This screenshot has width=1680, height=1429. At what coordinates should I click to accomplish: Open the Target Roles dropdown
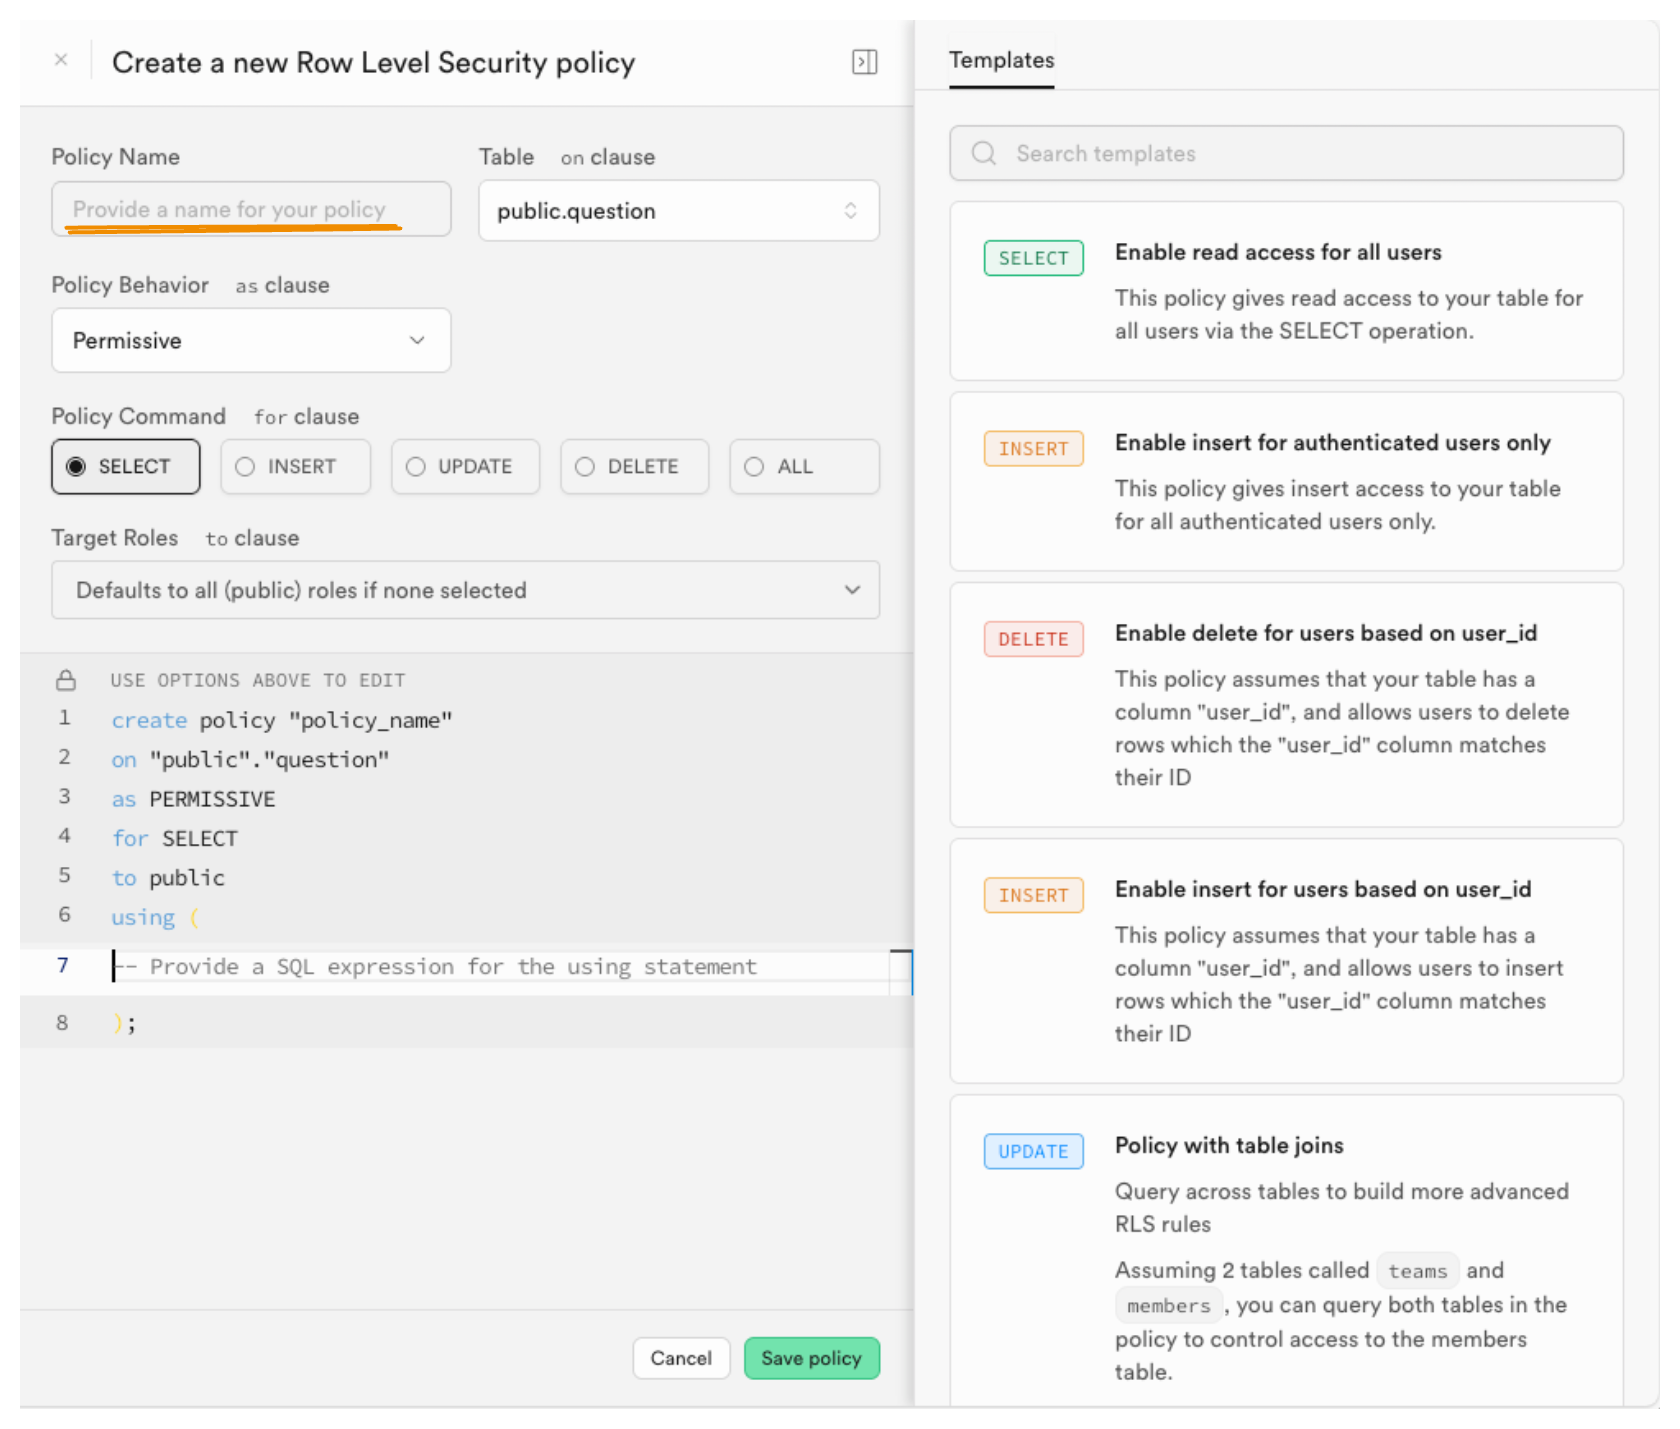tap(465, 590)
